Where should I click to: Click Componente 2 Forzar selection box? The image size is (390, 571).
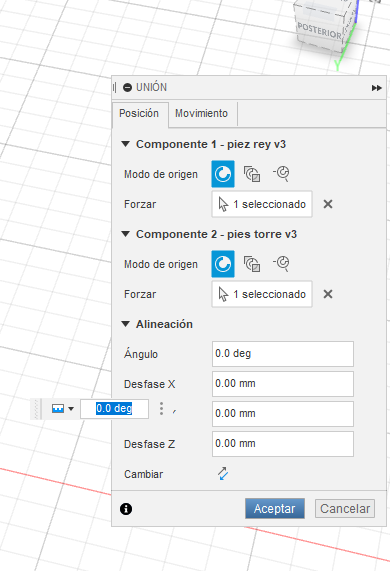[x=262, y=294]
